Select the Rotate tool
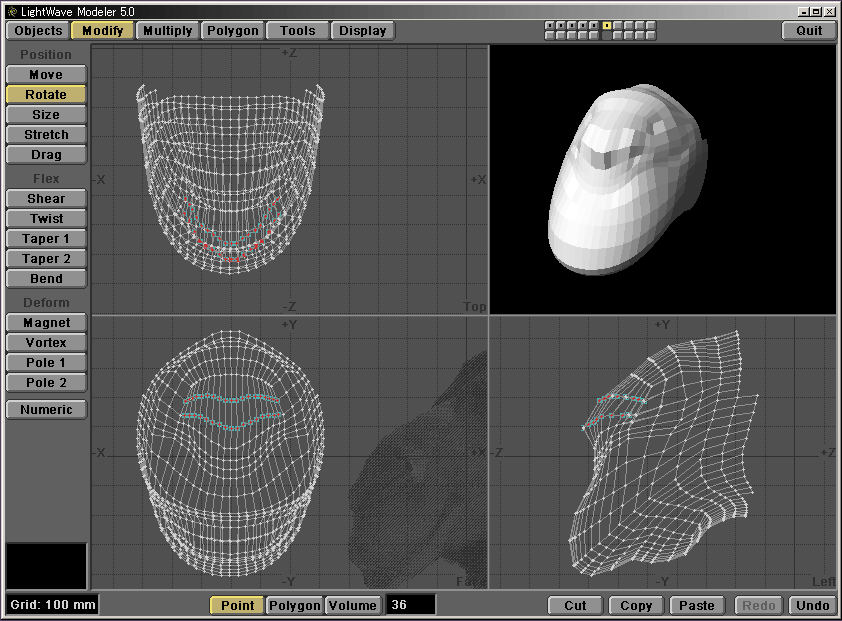This screenshot has height=621, width=842. pyautogui.click(x=46, y=95)
